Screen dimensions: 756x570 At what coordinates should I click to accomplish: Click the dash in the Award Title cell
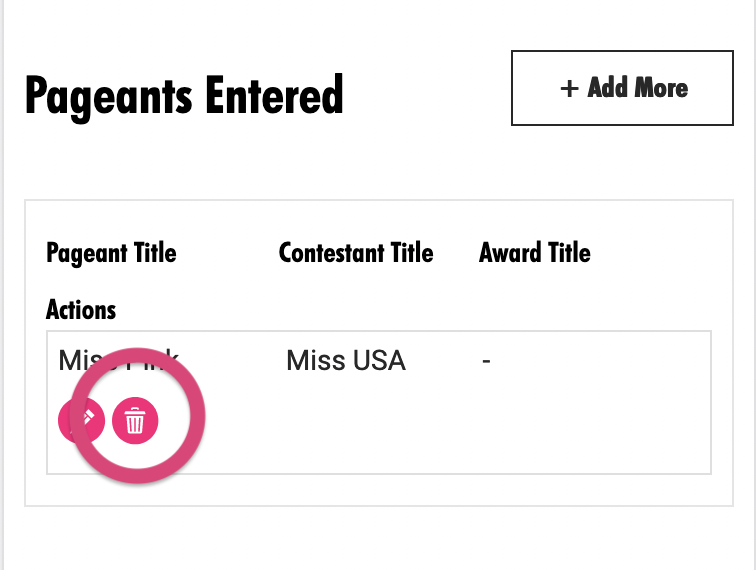click(486, 361)
